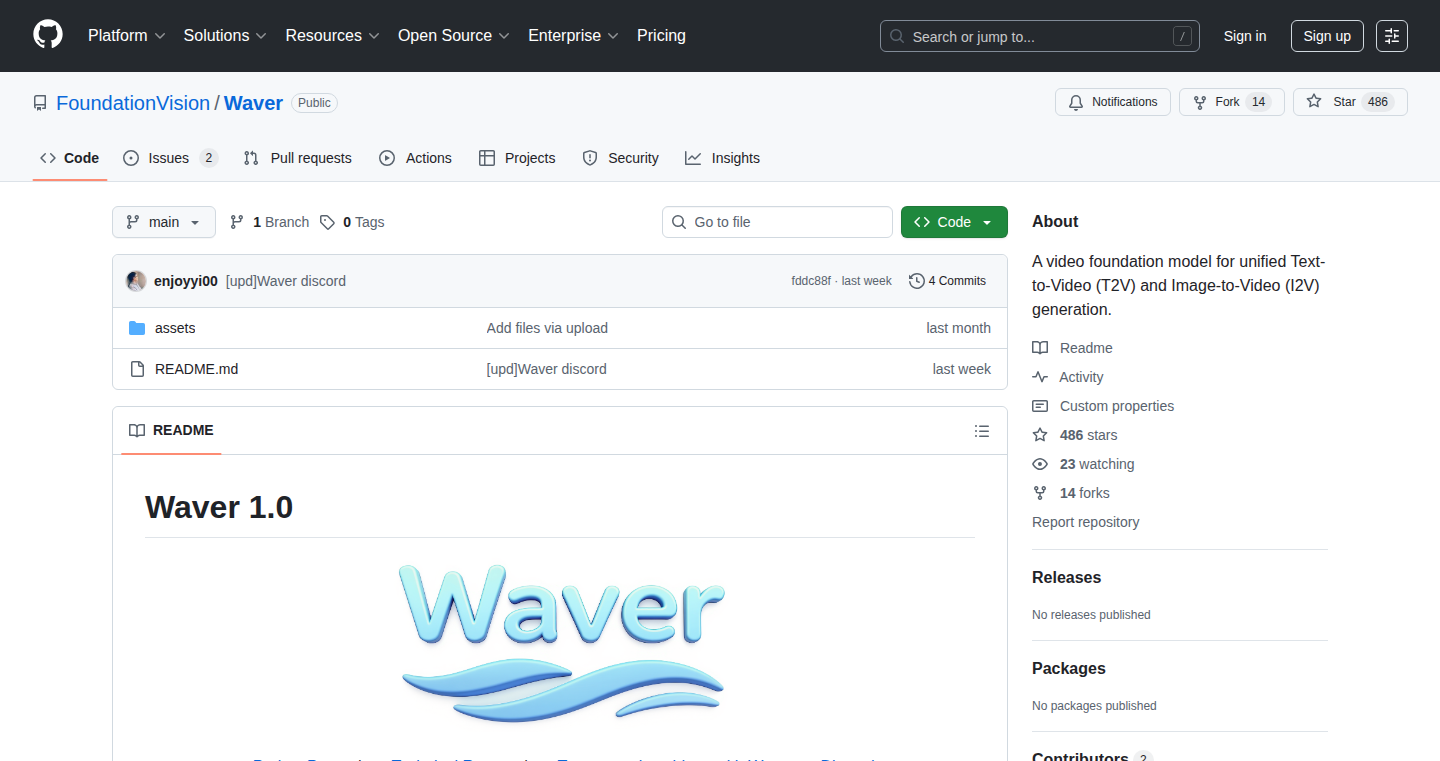Open the README.md file
Viewport: 1440px width, 761px height.
(x=196, y=369)
